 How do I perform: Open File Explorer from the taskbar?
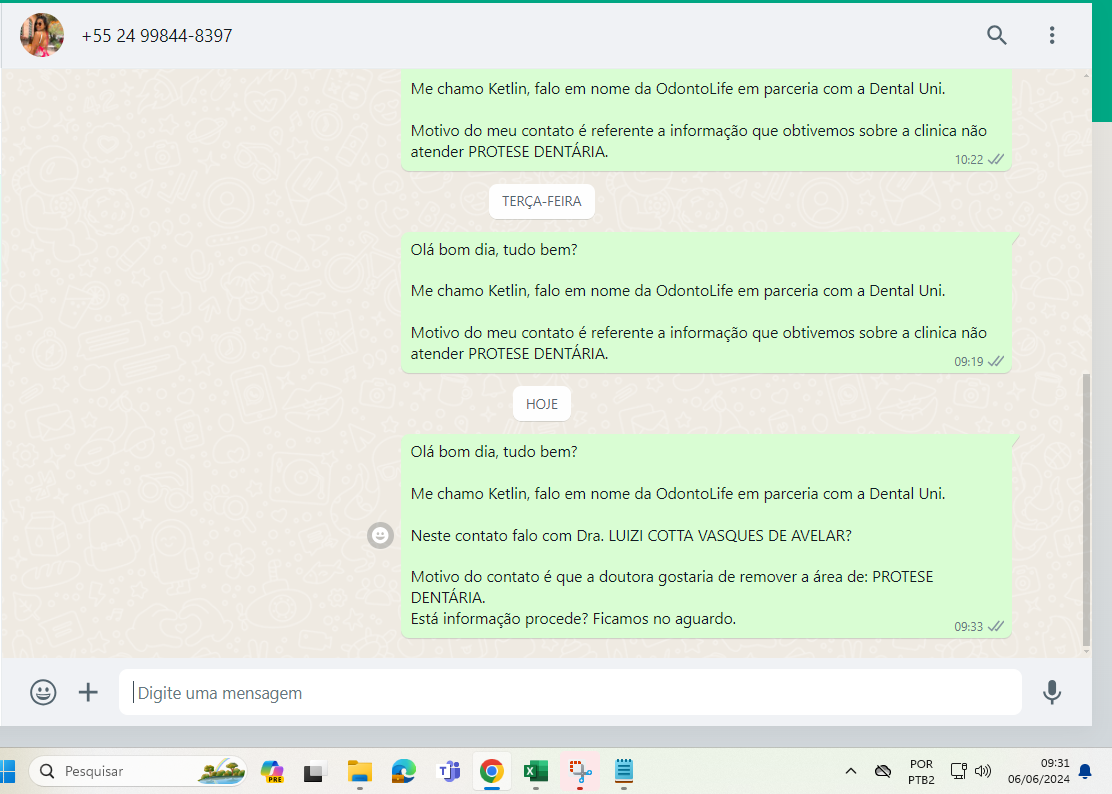(360, 771)
